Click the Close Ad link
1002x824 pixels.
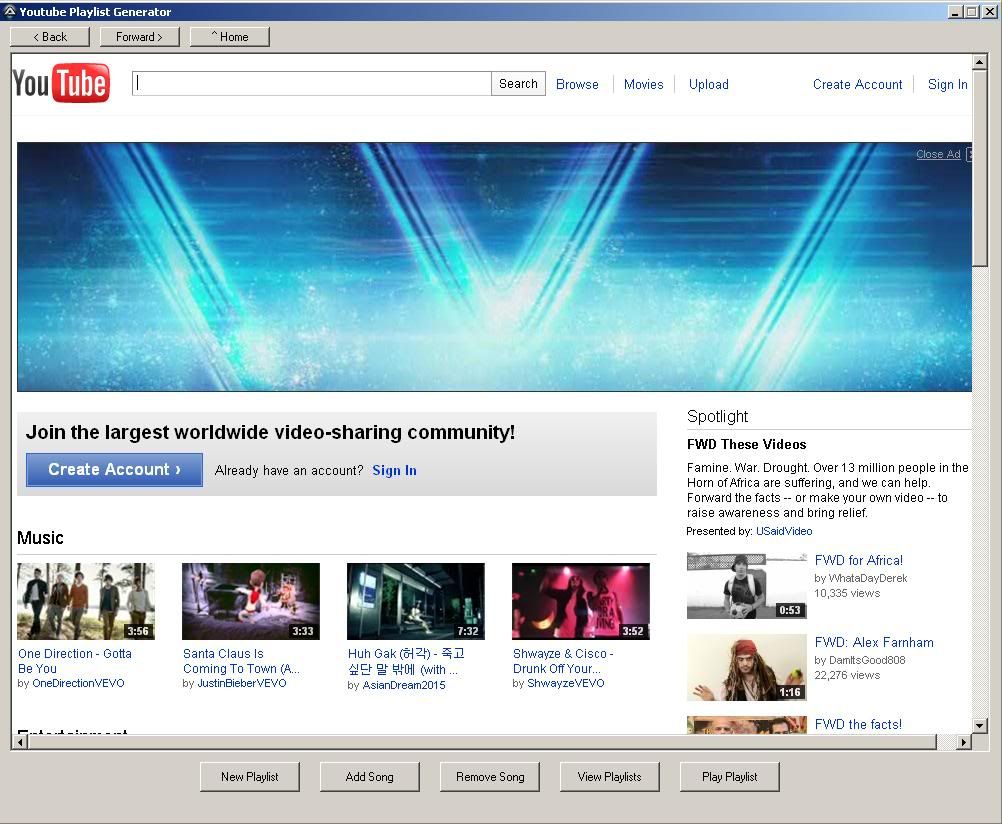click(x=938, y=154)
